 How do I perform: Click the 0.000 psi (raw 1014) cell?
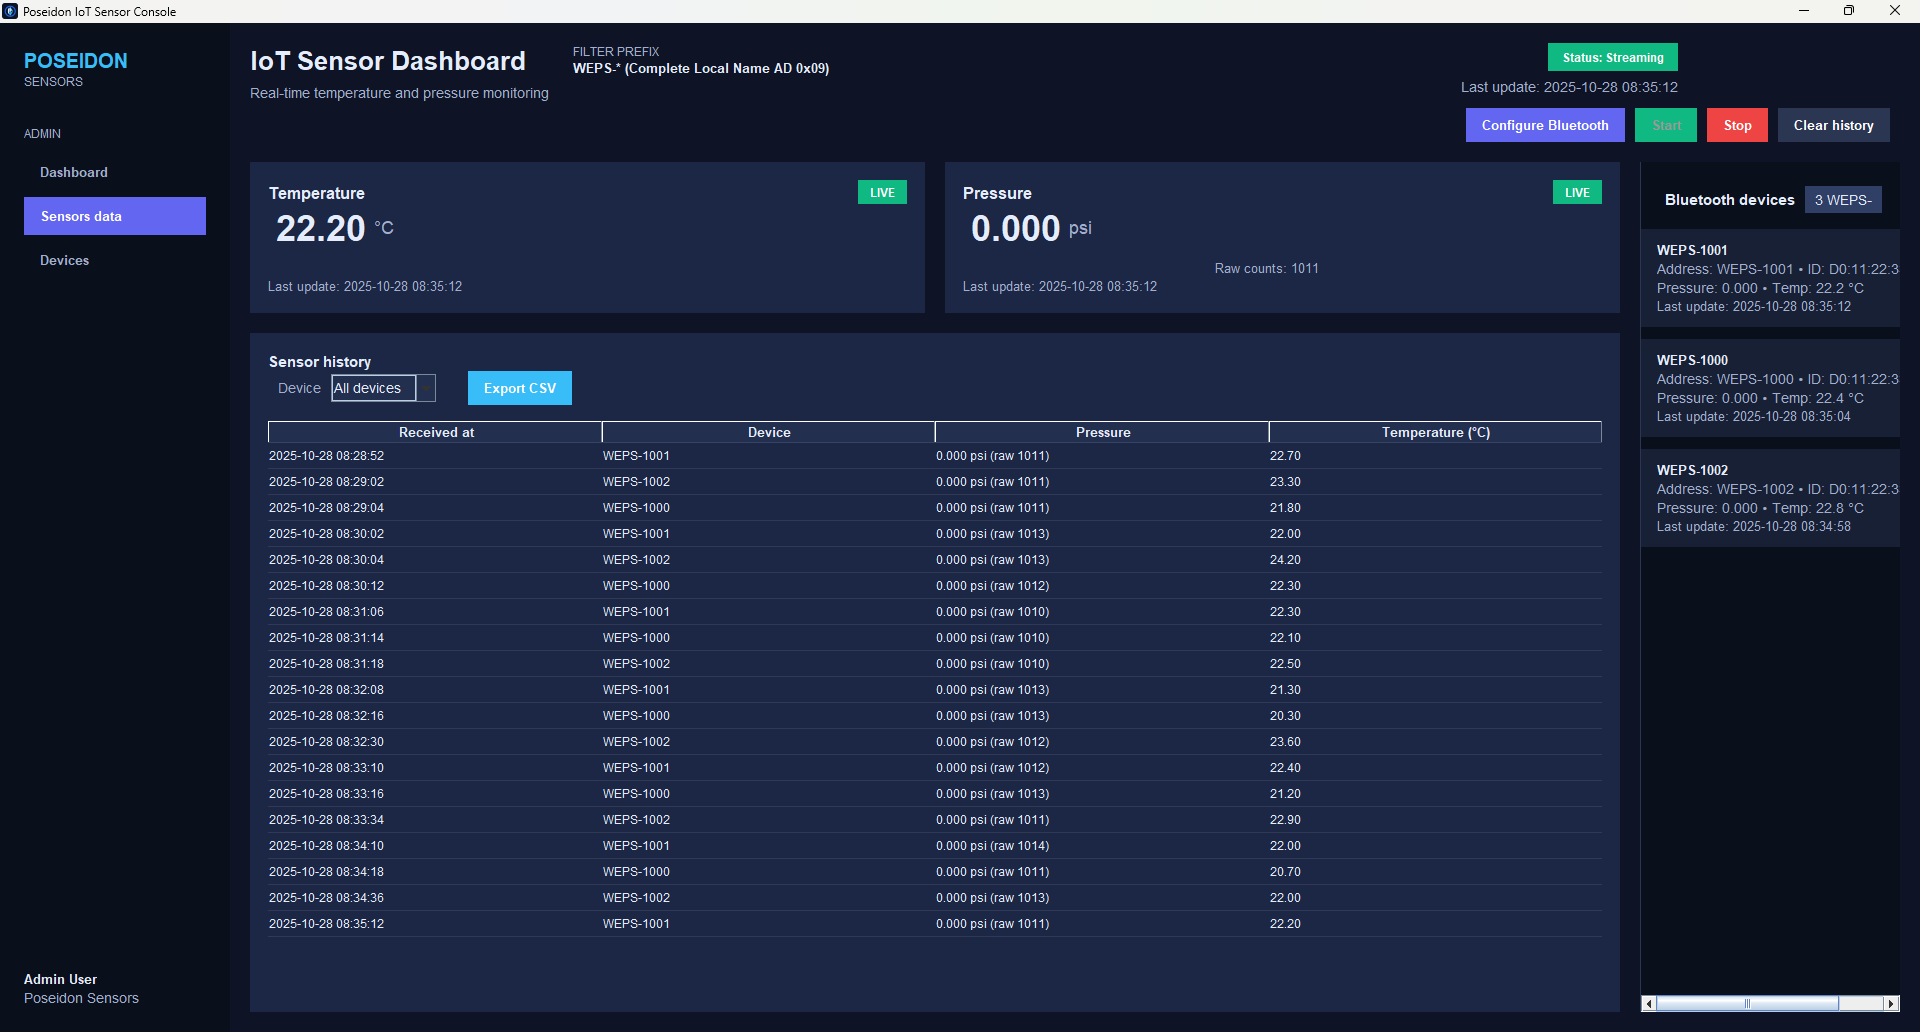[992, 846]
